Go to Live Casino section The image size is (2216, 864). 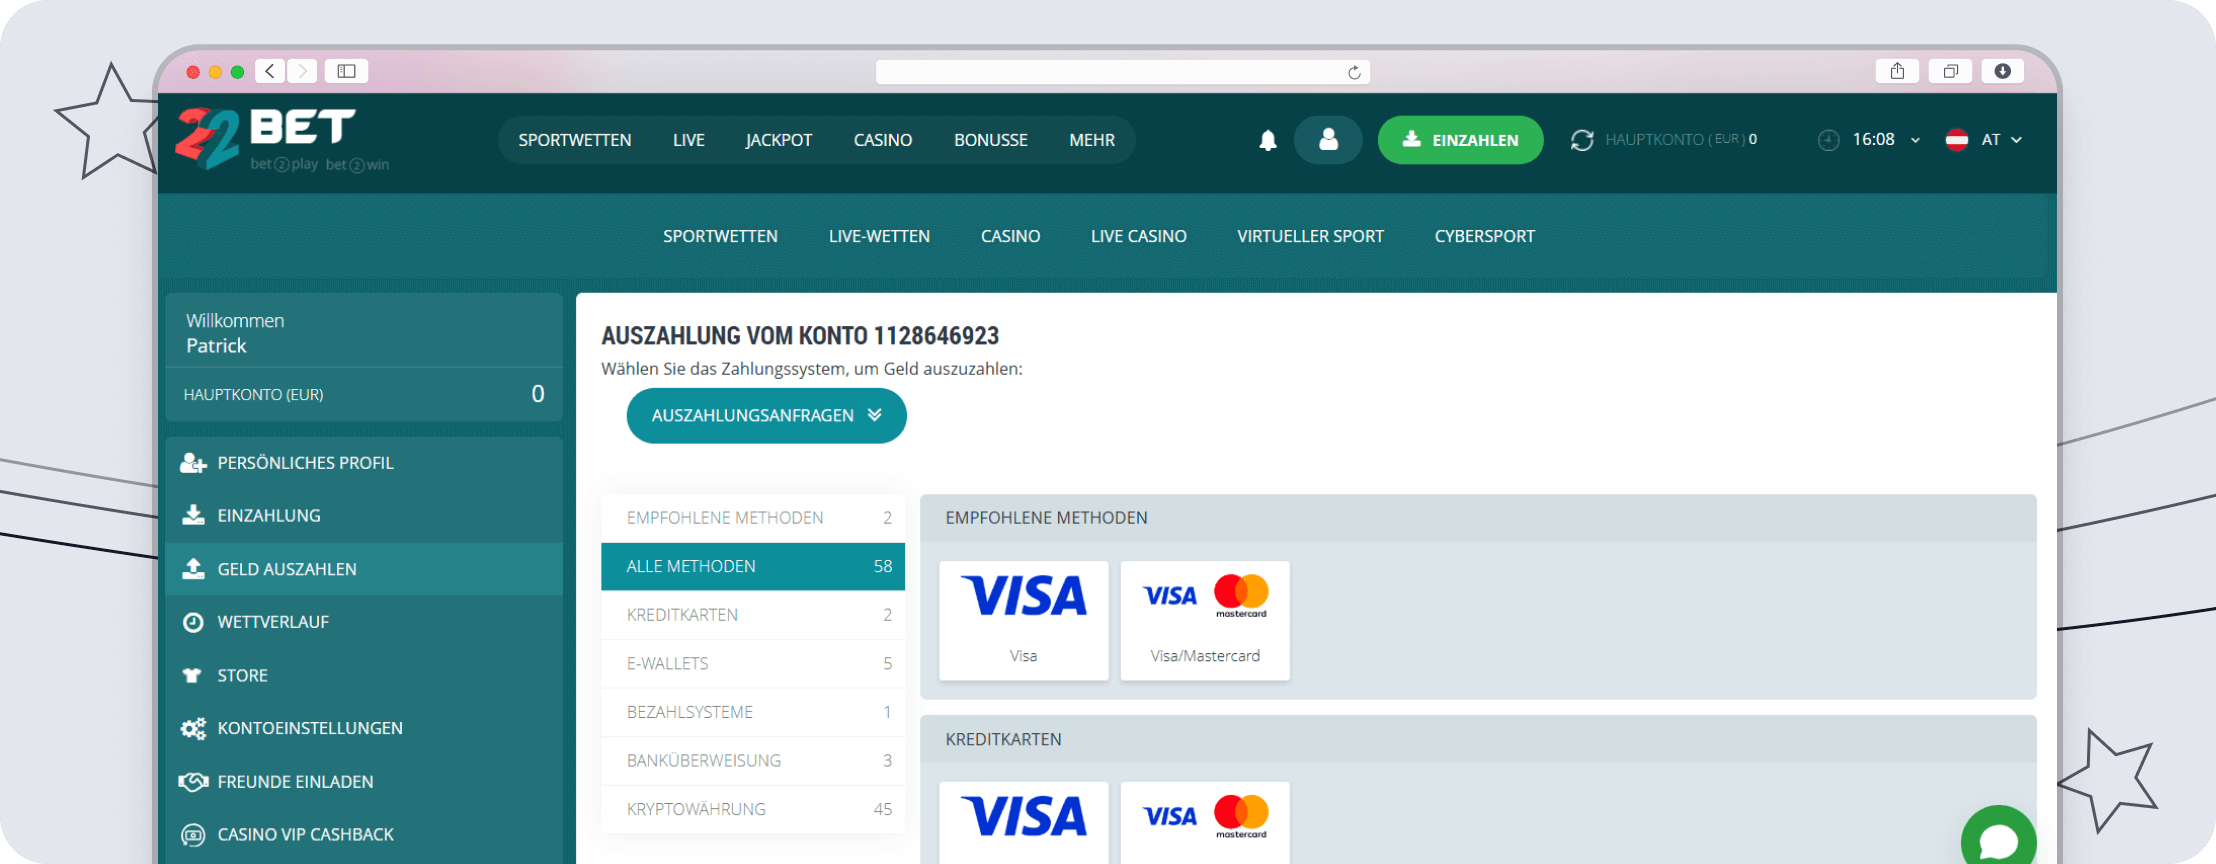pyautogui.click(x=1139, y=236)
